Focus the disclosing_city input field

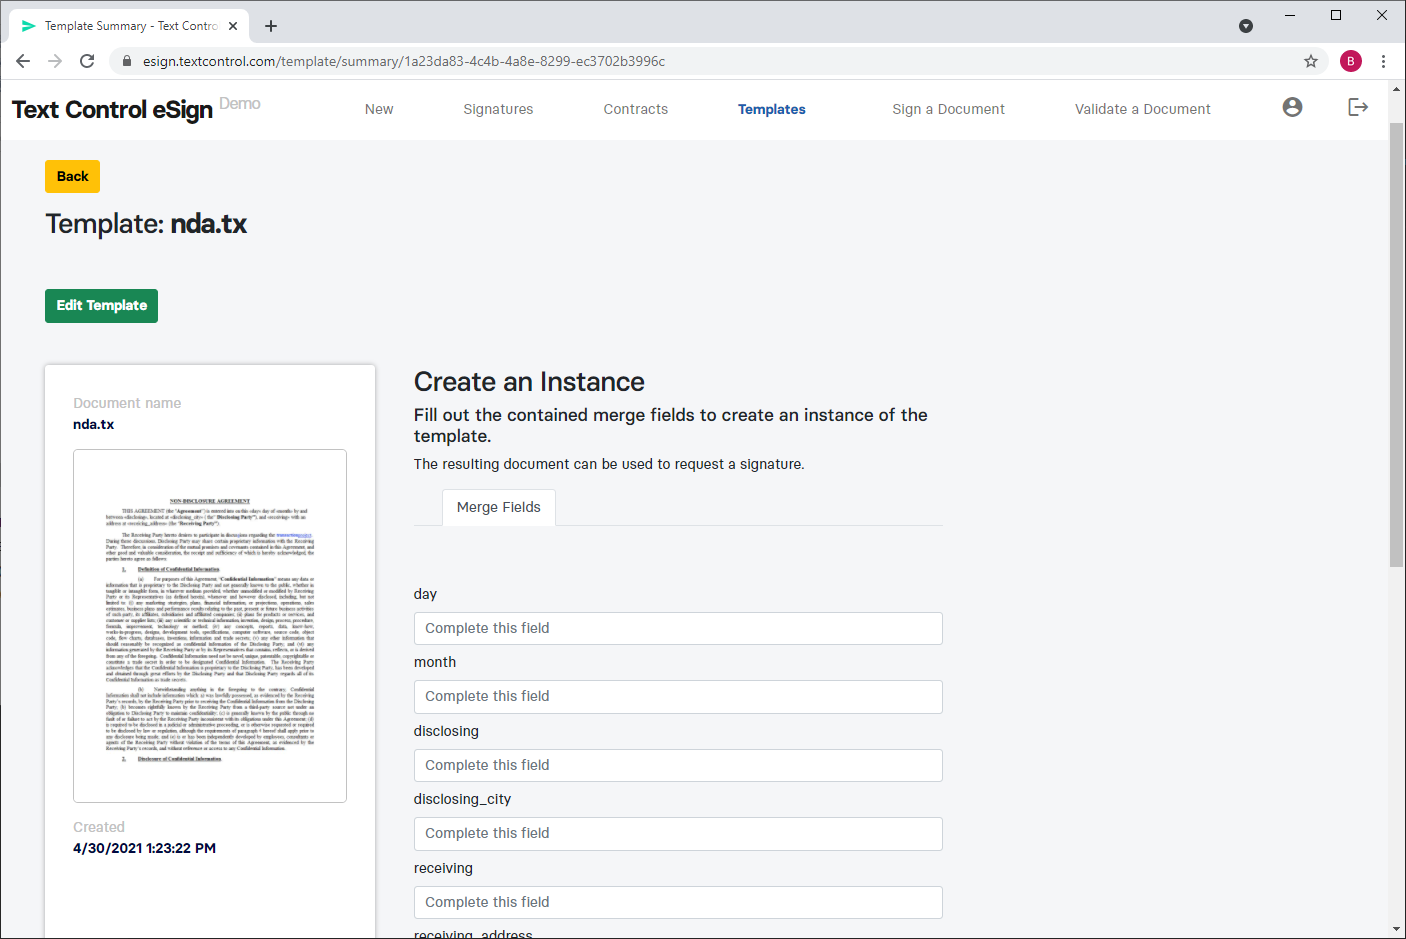coord(678,834)
